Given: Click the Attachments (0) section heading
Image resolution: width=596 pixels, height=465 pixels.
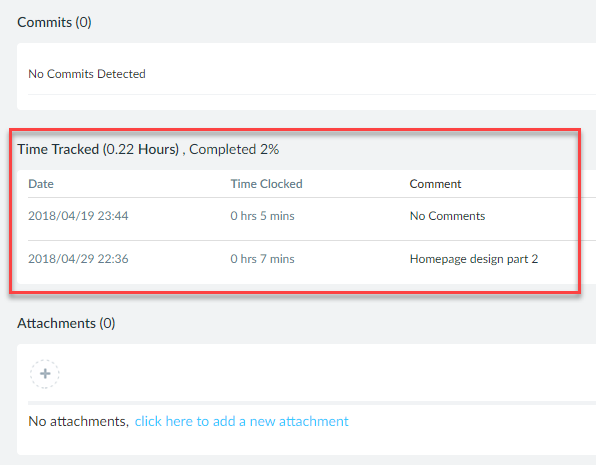Looking at the screenshot, I should pos(66,323).
